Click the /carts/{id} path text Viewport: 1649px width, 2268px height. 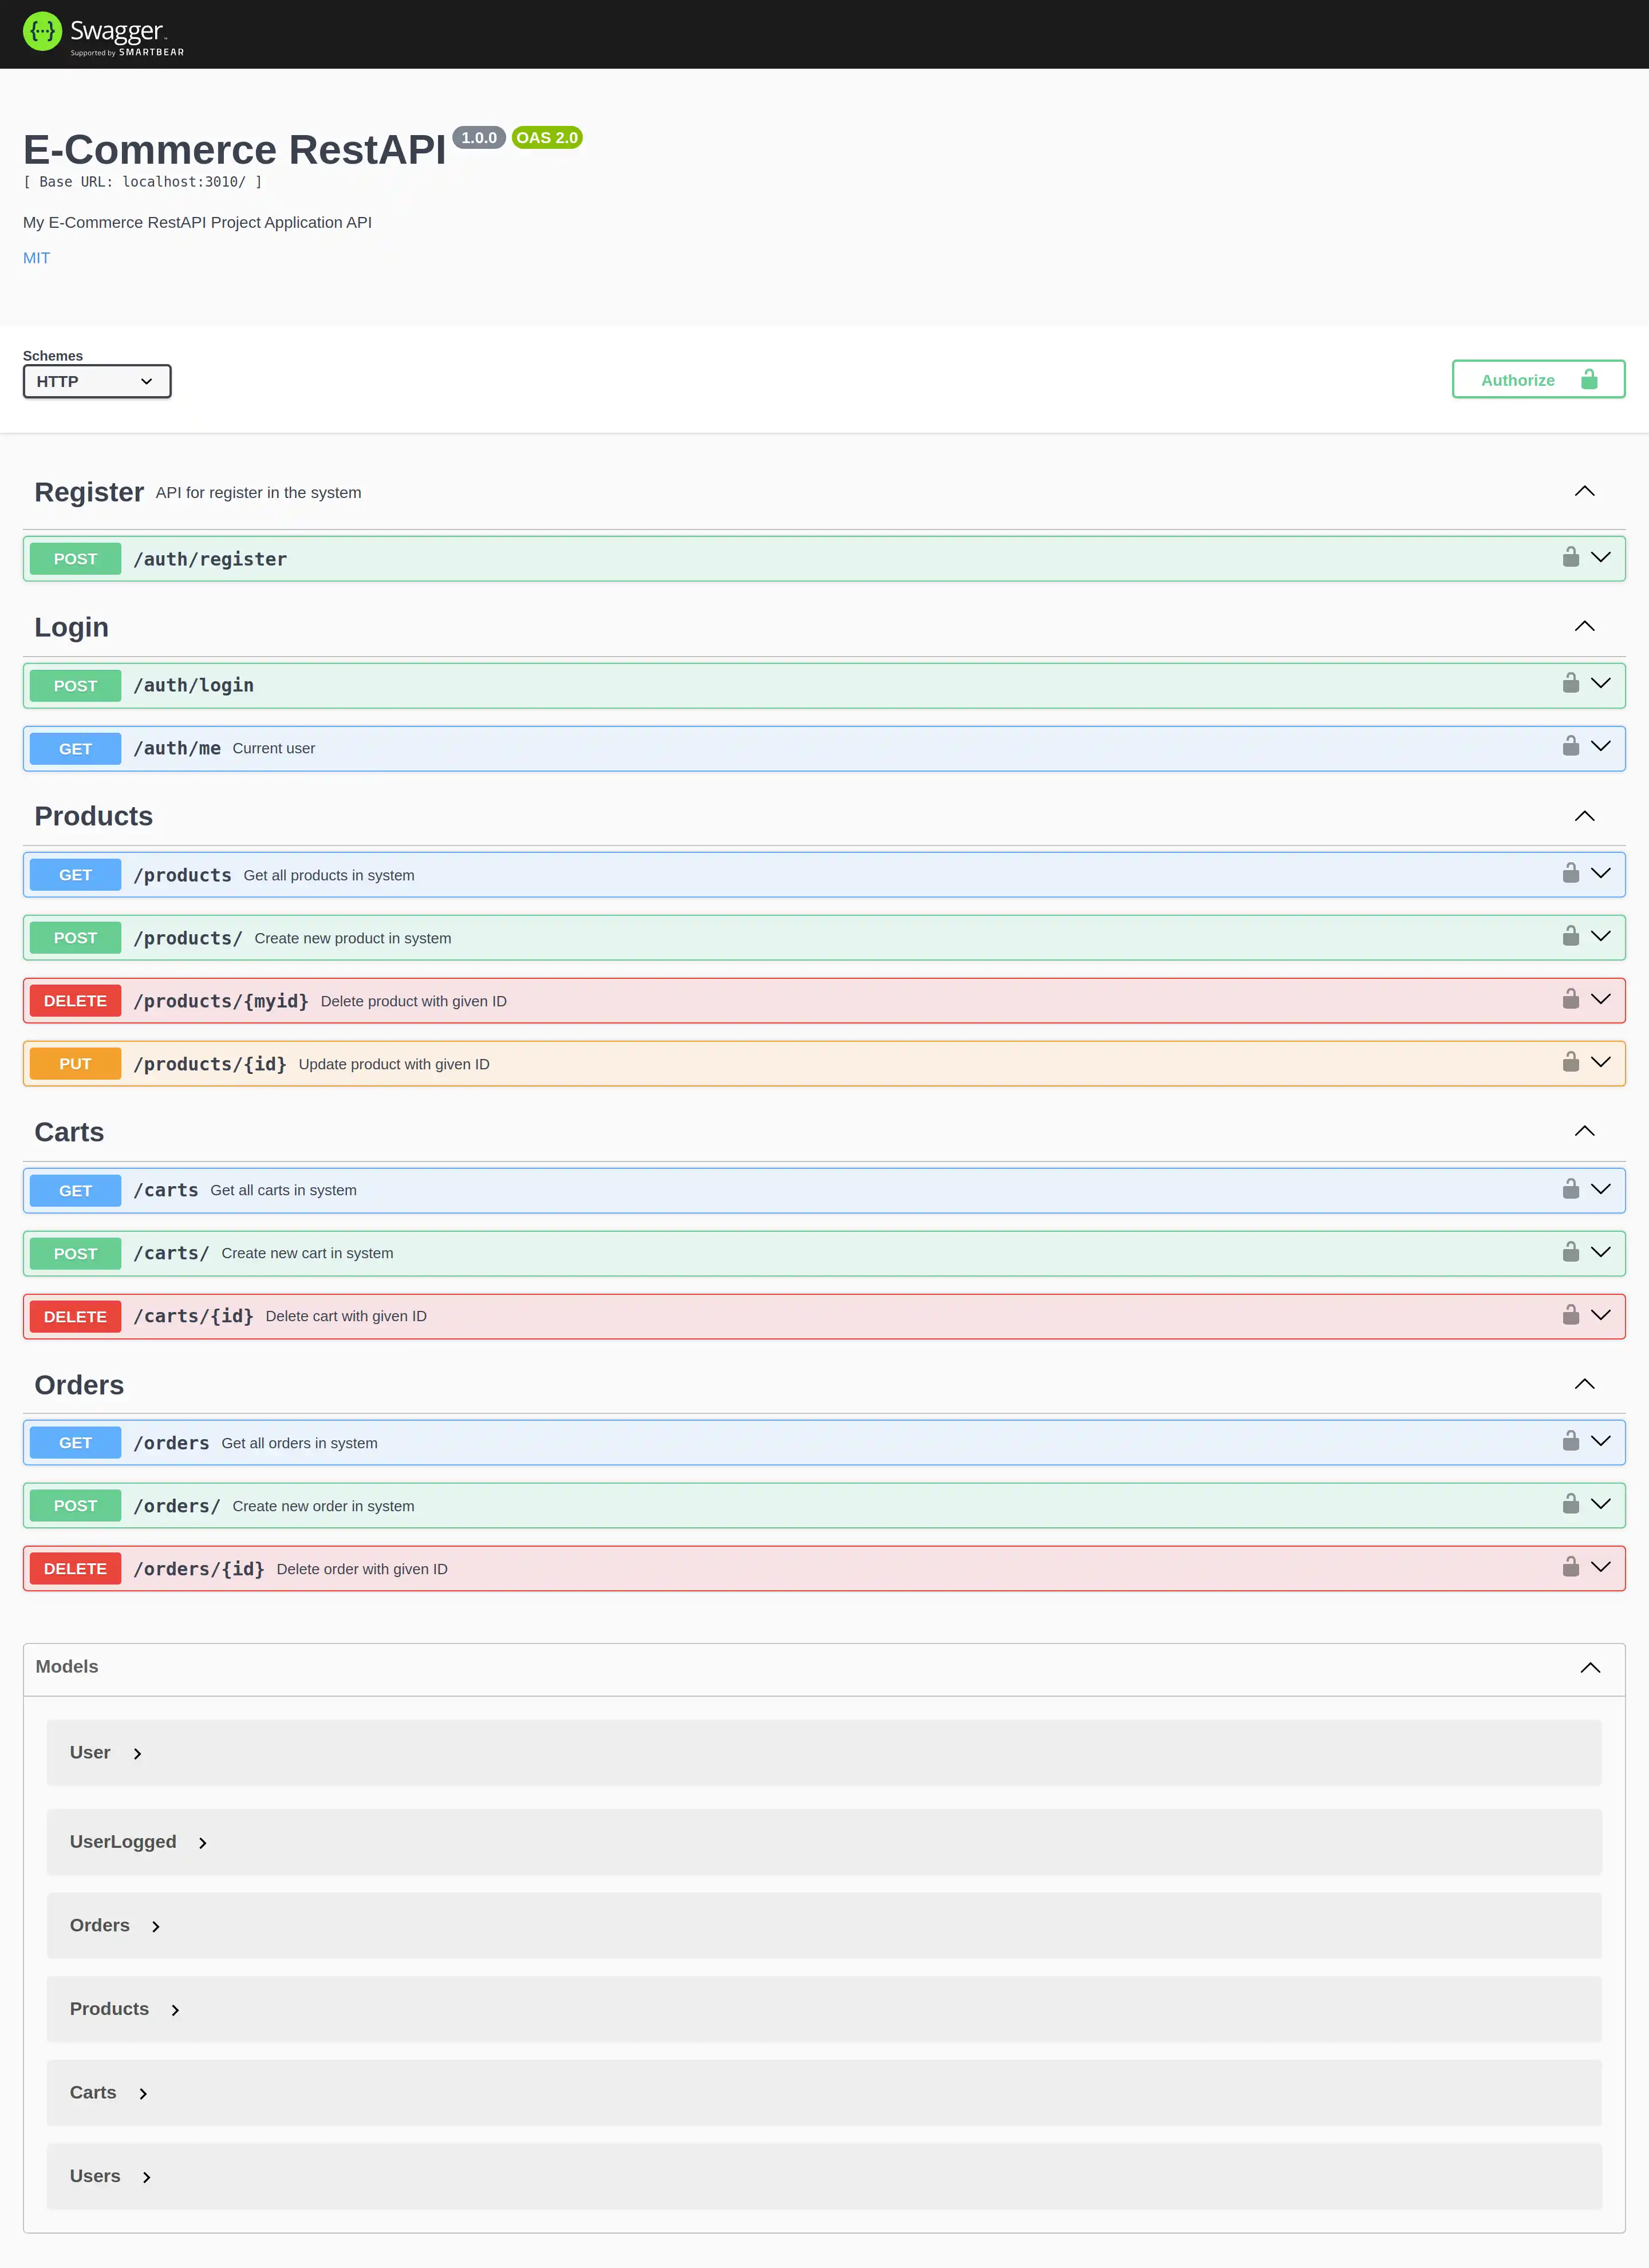point(194,1316)
